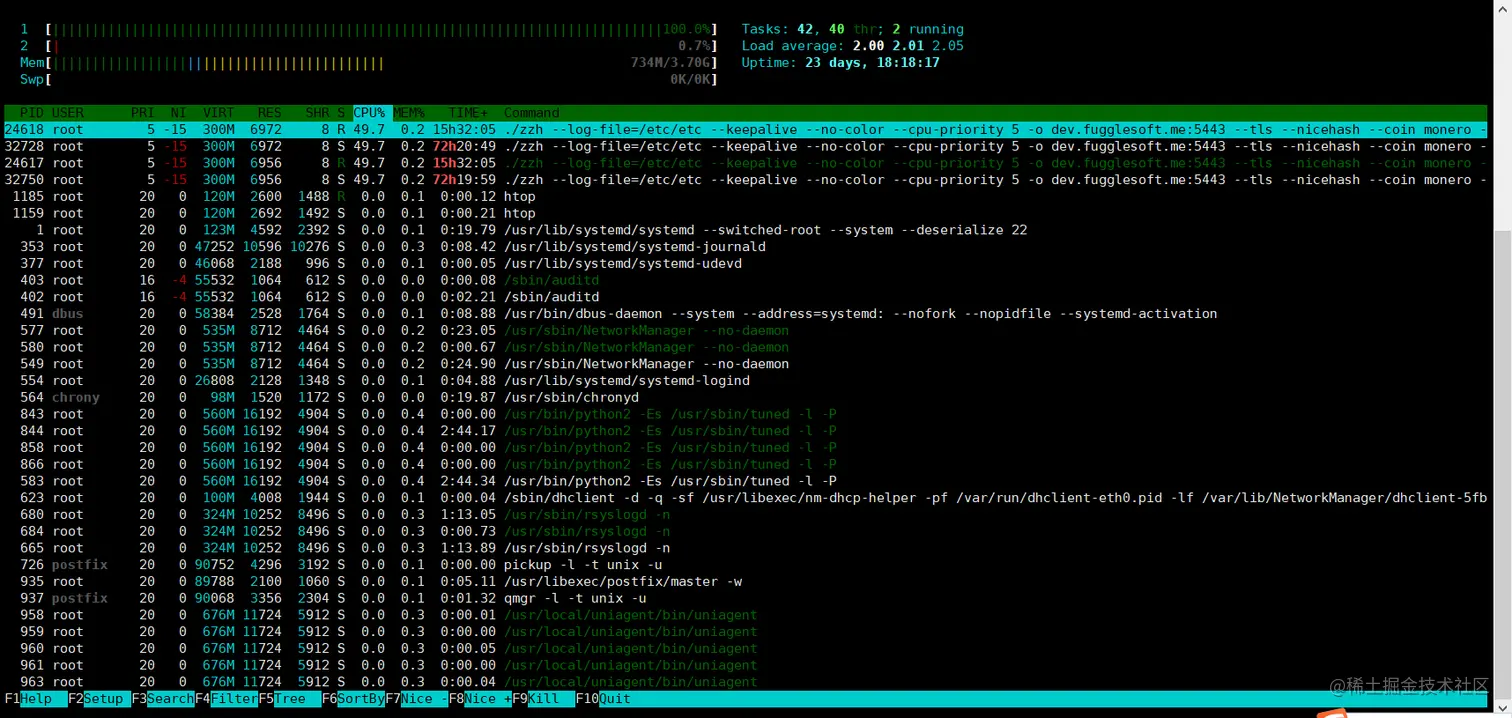Select zzh process row PID 32728
Screen dimensions: 1512x718
coord(746,146)
